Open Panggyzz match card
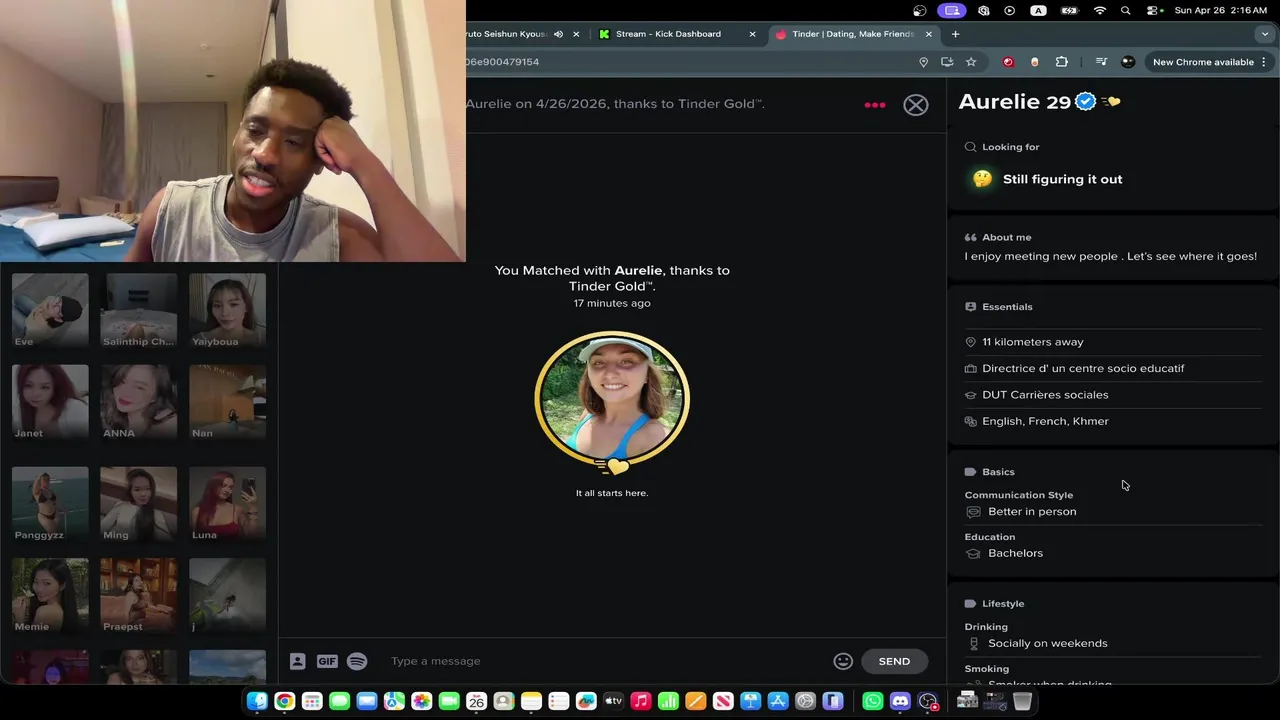This screenshot has width=1280, height=720. pos(50,504)
